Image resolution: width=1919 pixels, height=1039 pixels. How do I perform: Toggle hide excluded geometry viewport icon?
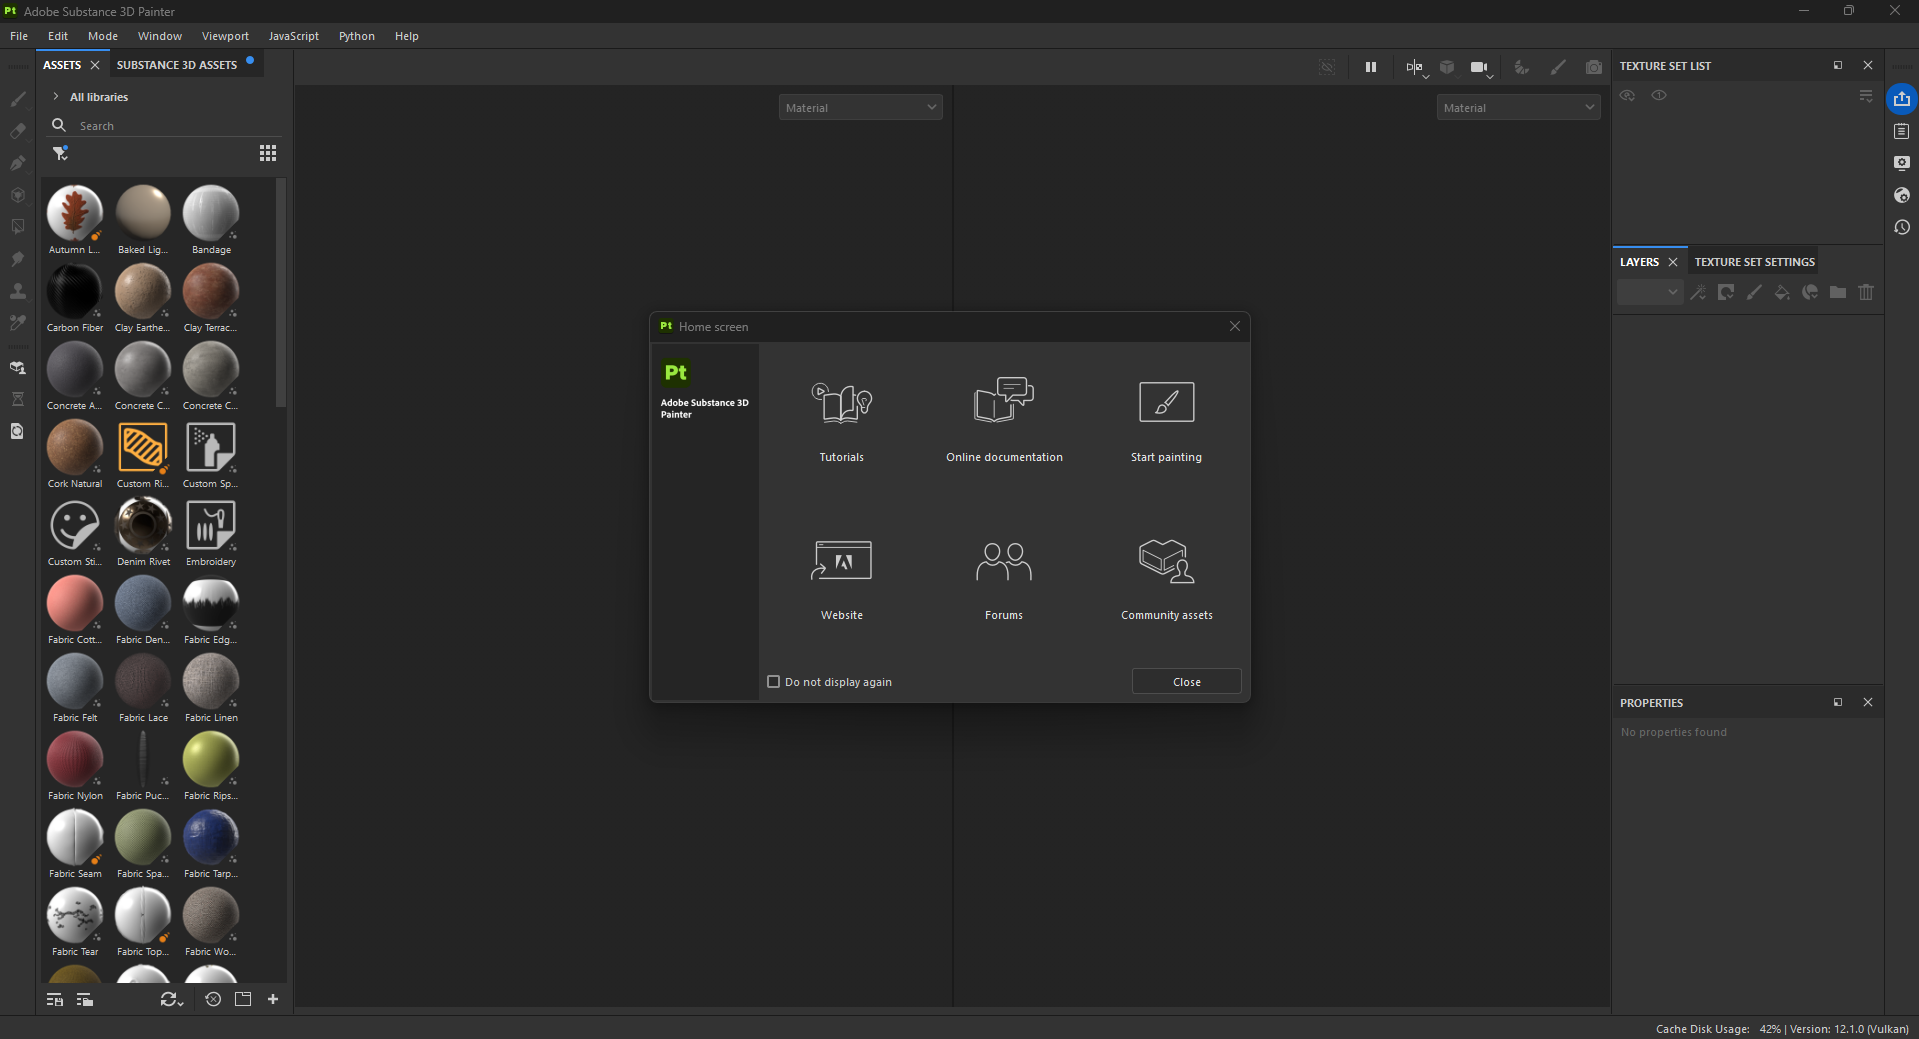pyautogui.click(x=1327, y=67)
